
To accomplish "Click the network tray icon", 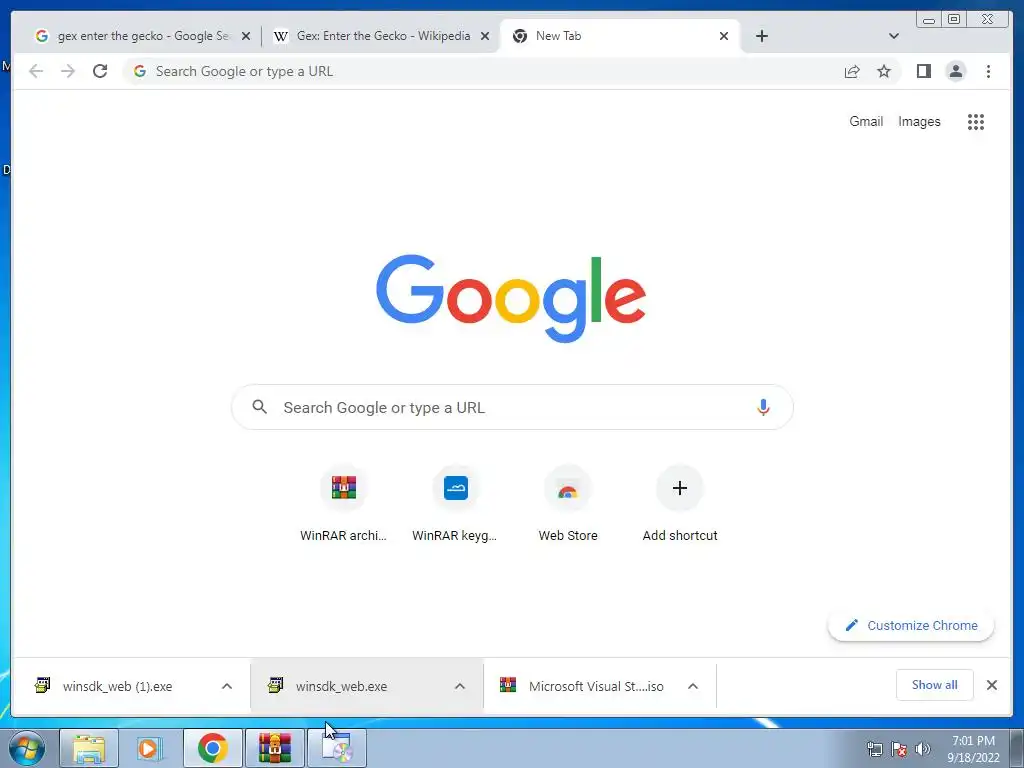I will point(874,749).
